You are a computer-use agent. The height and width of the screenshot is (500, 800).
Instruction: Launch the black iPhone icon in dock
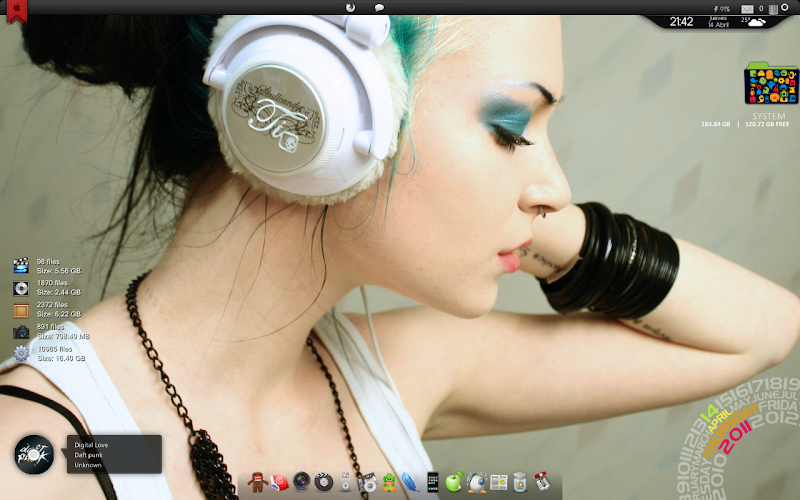coord(432,483)
